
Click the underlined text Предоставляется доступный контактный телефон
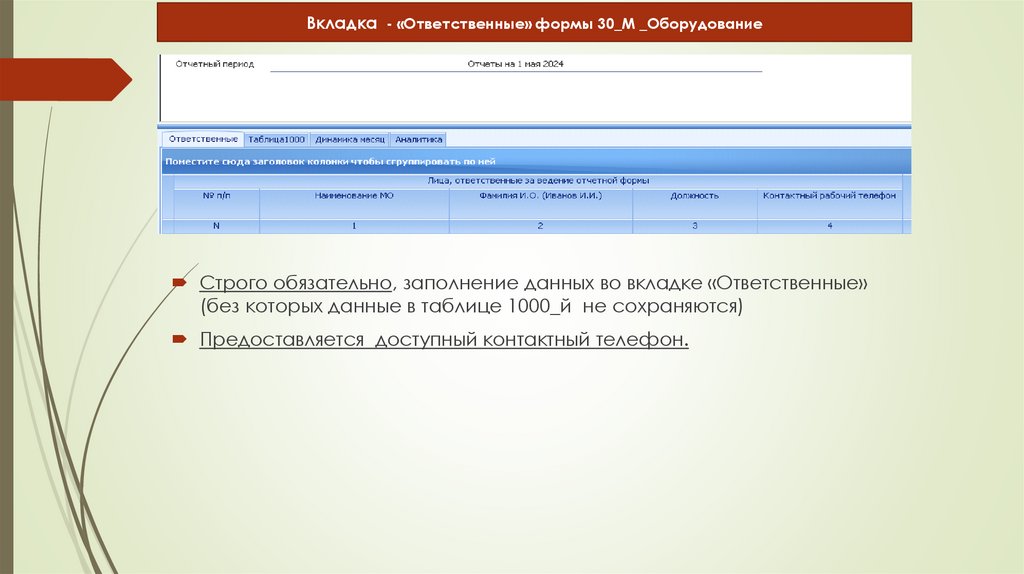444,340
